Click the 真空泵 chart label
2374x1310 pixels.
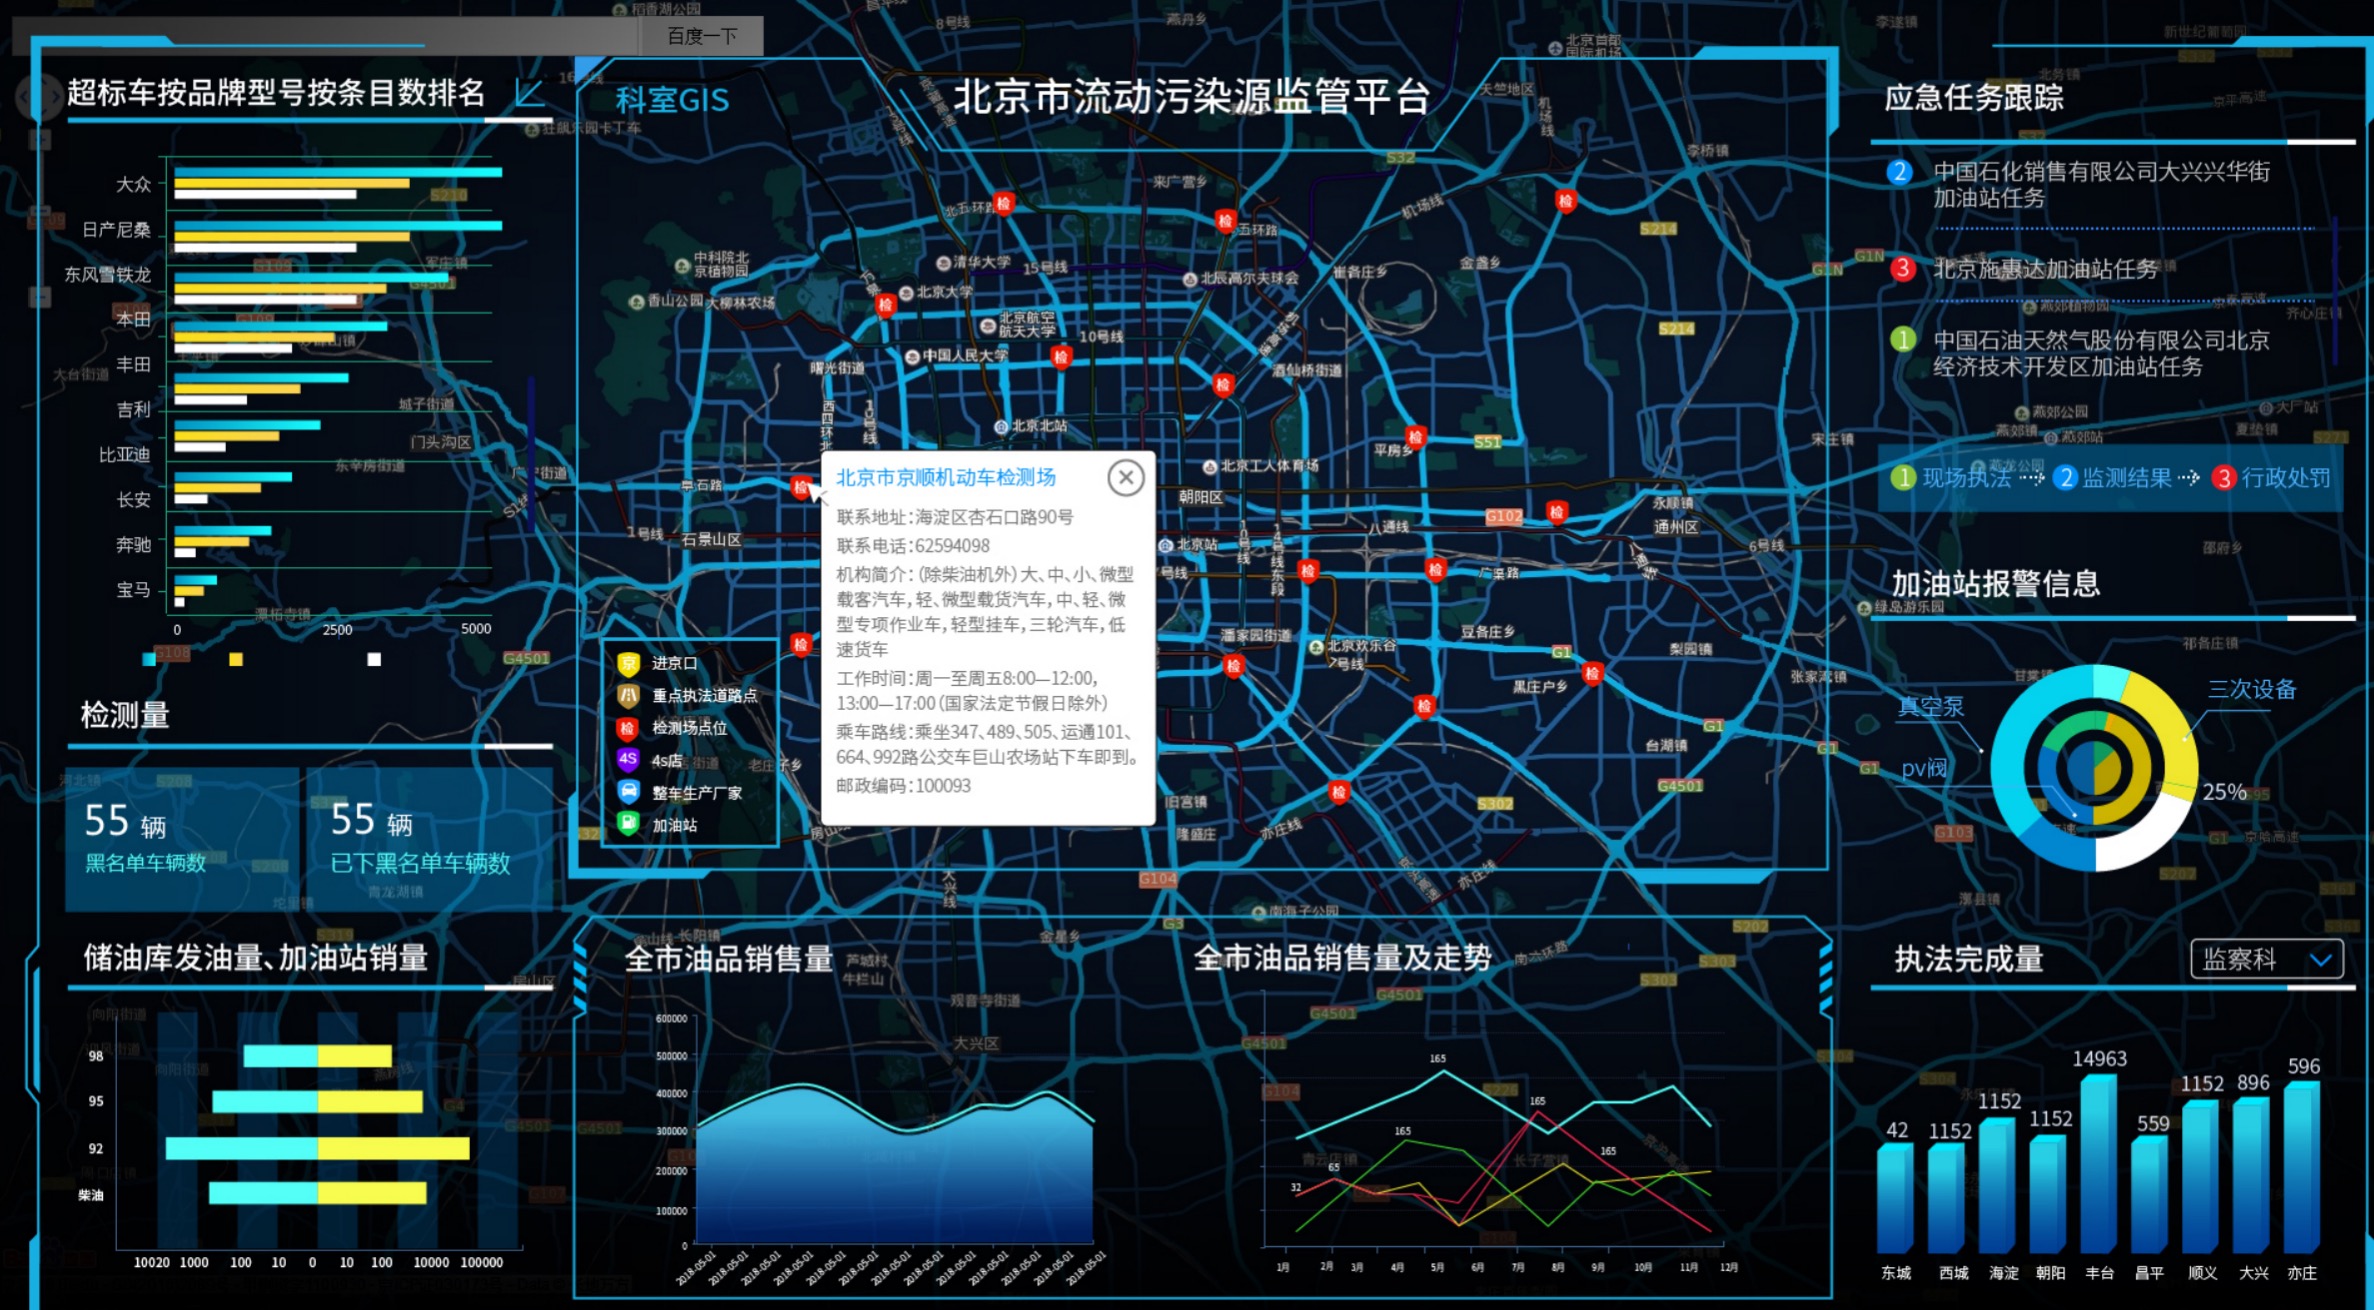click(x=1931, y=707)
